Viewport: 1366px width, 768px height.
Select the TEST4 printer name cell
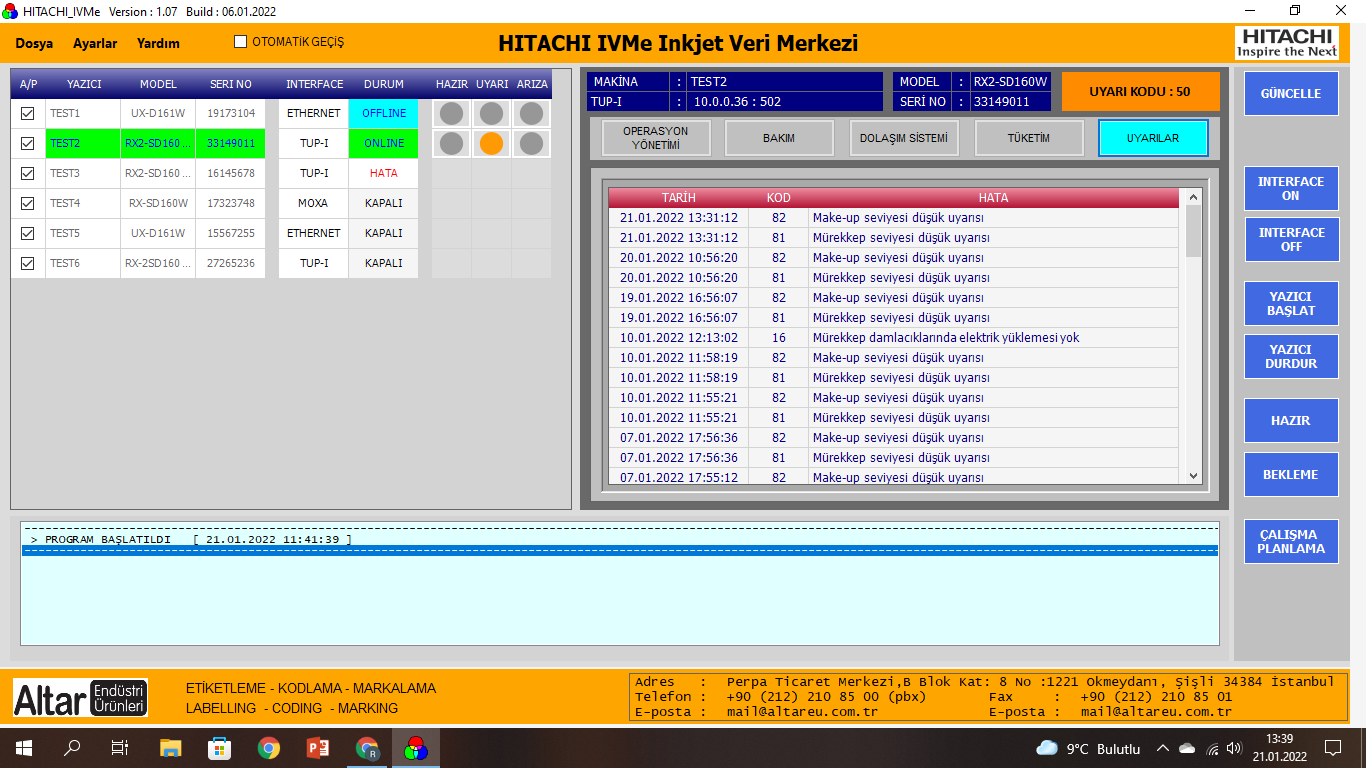point(83,203)
